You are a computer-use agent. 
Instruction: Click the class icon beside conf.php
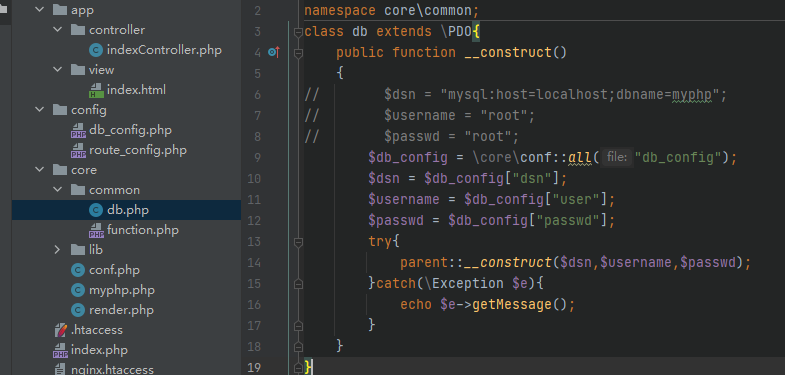pyautogui.click(x=78, y=270)
